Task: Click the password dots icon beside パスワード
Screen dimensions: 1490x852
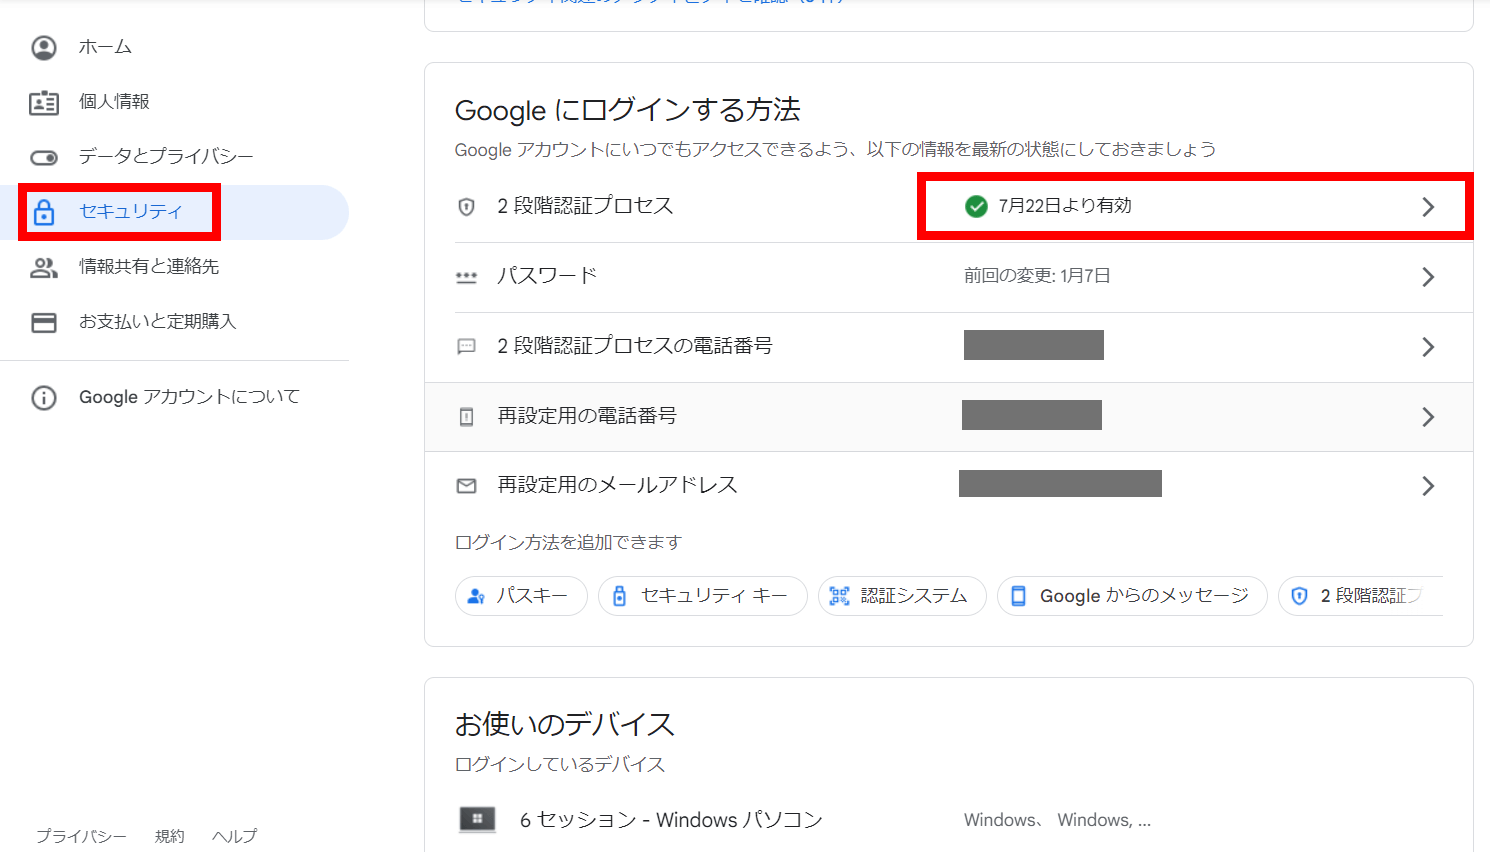Action: pos(466,277)
